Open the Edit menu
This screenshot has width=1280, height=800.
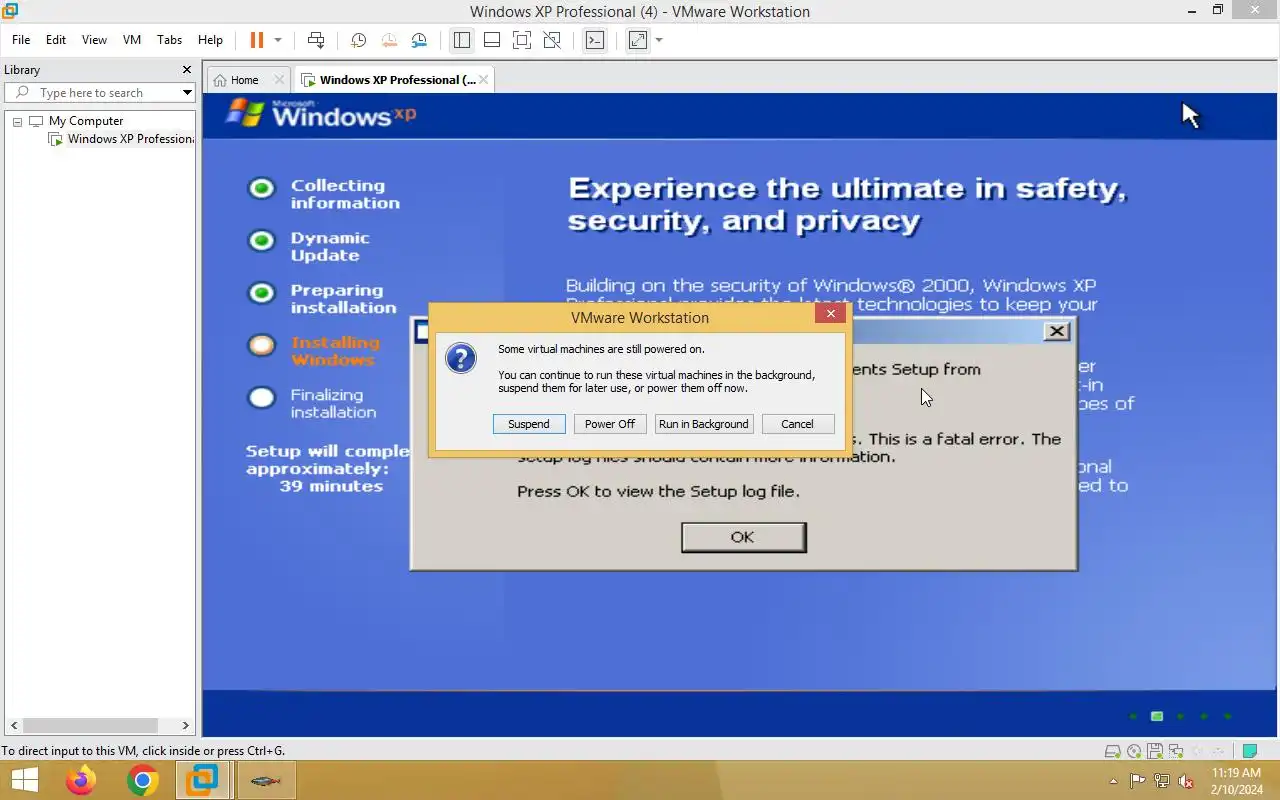(56, 40)
